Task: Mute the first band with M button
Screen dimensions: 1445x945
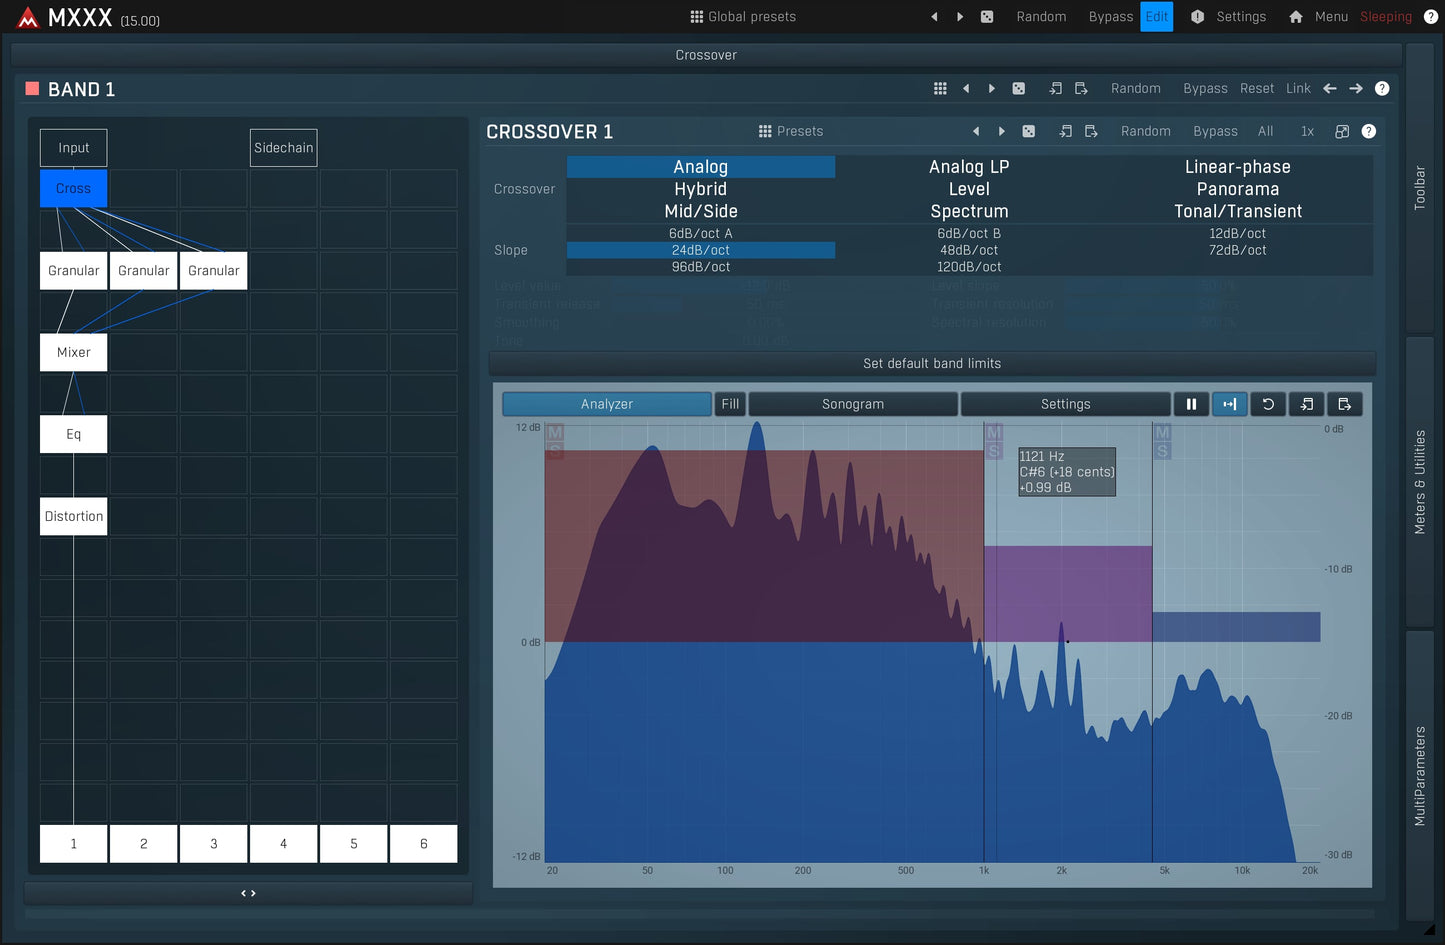Action: (x=555, y=432)
